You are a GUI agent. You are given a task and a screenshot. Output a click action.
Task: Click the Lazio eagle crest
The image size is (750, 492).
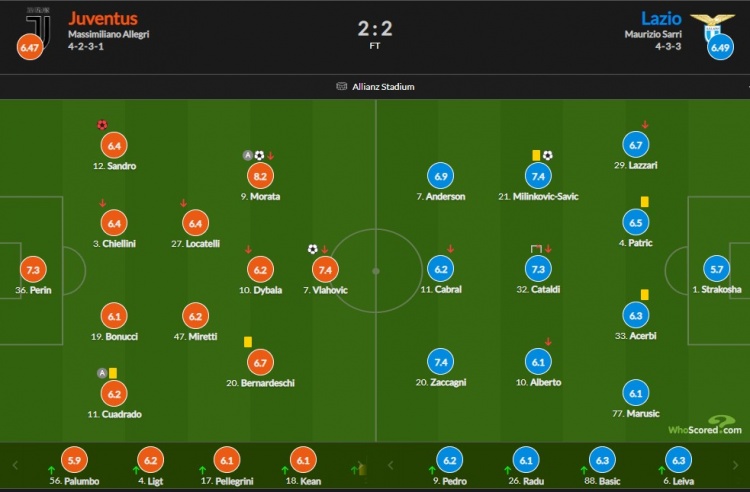coord(712,26)
